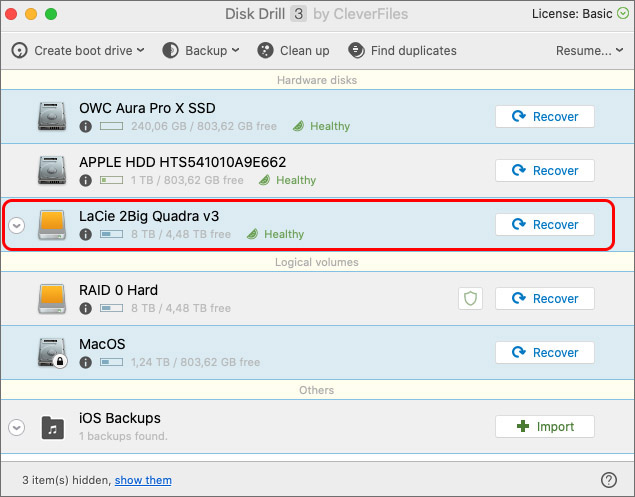Click the OWC SSD Healthy status

(x=321, y=126)
